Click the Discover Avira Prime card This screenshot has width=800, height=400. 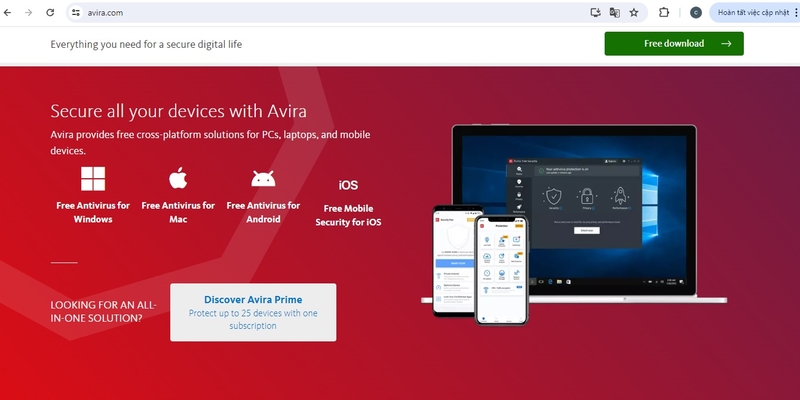tap(253, 312)
